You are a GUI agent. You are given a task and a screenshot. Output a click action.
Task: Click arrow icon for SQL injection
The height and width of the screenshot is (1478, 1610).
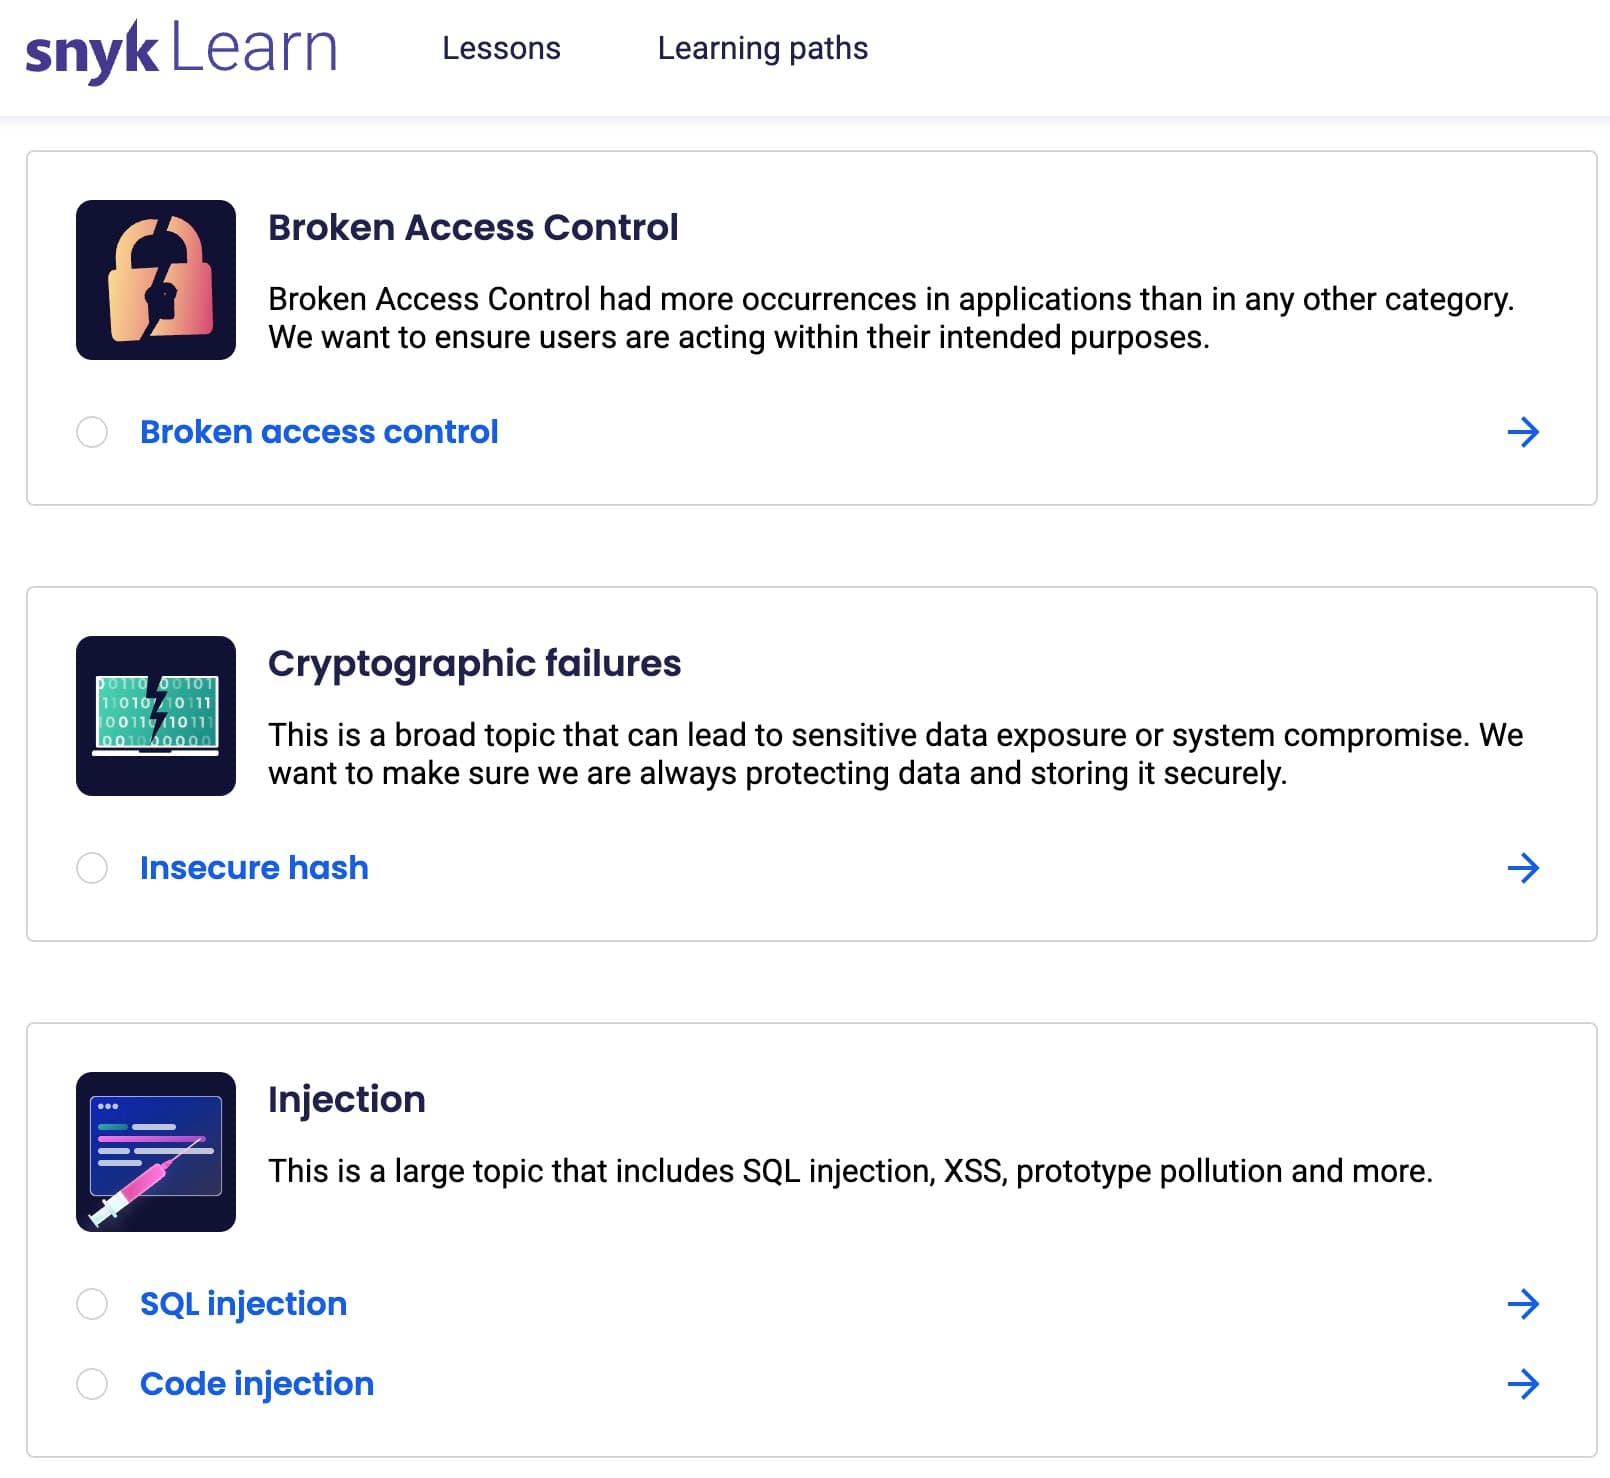click(1523, 1304)
